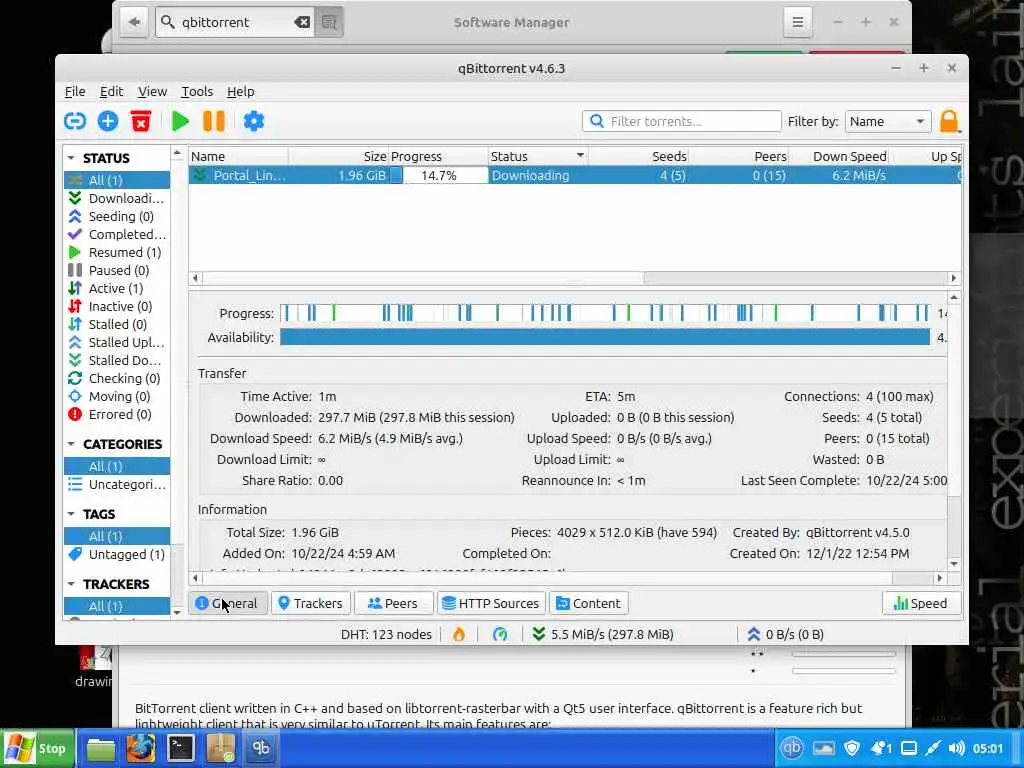Viewport: 1024px width, 768px height.
Task: Click the torrent pieces Progress bar
Action: (605, 313)
